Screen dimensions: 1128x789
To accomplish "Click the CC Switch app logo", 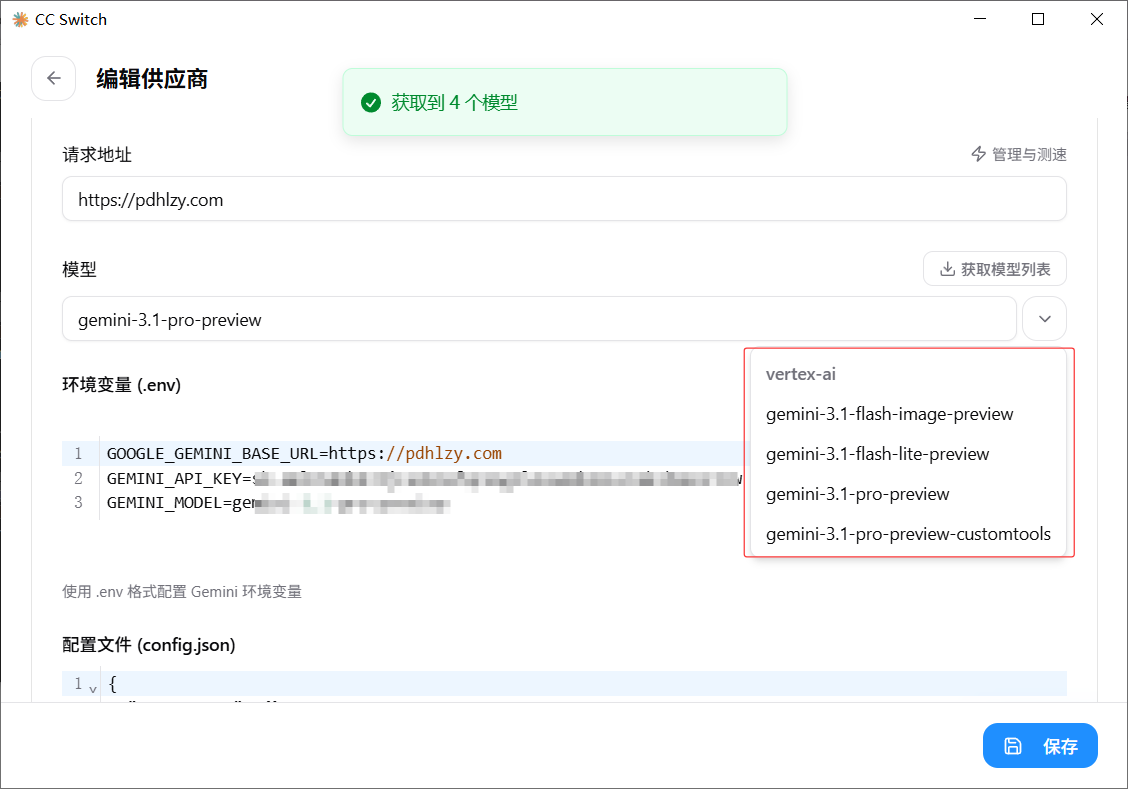I will click(x=20, y=19).
